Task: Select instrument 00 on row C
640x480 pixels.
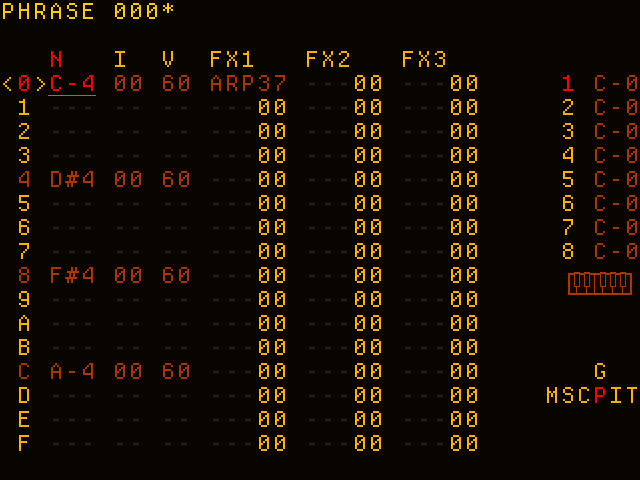Action: tap(128, 371)
